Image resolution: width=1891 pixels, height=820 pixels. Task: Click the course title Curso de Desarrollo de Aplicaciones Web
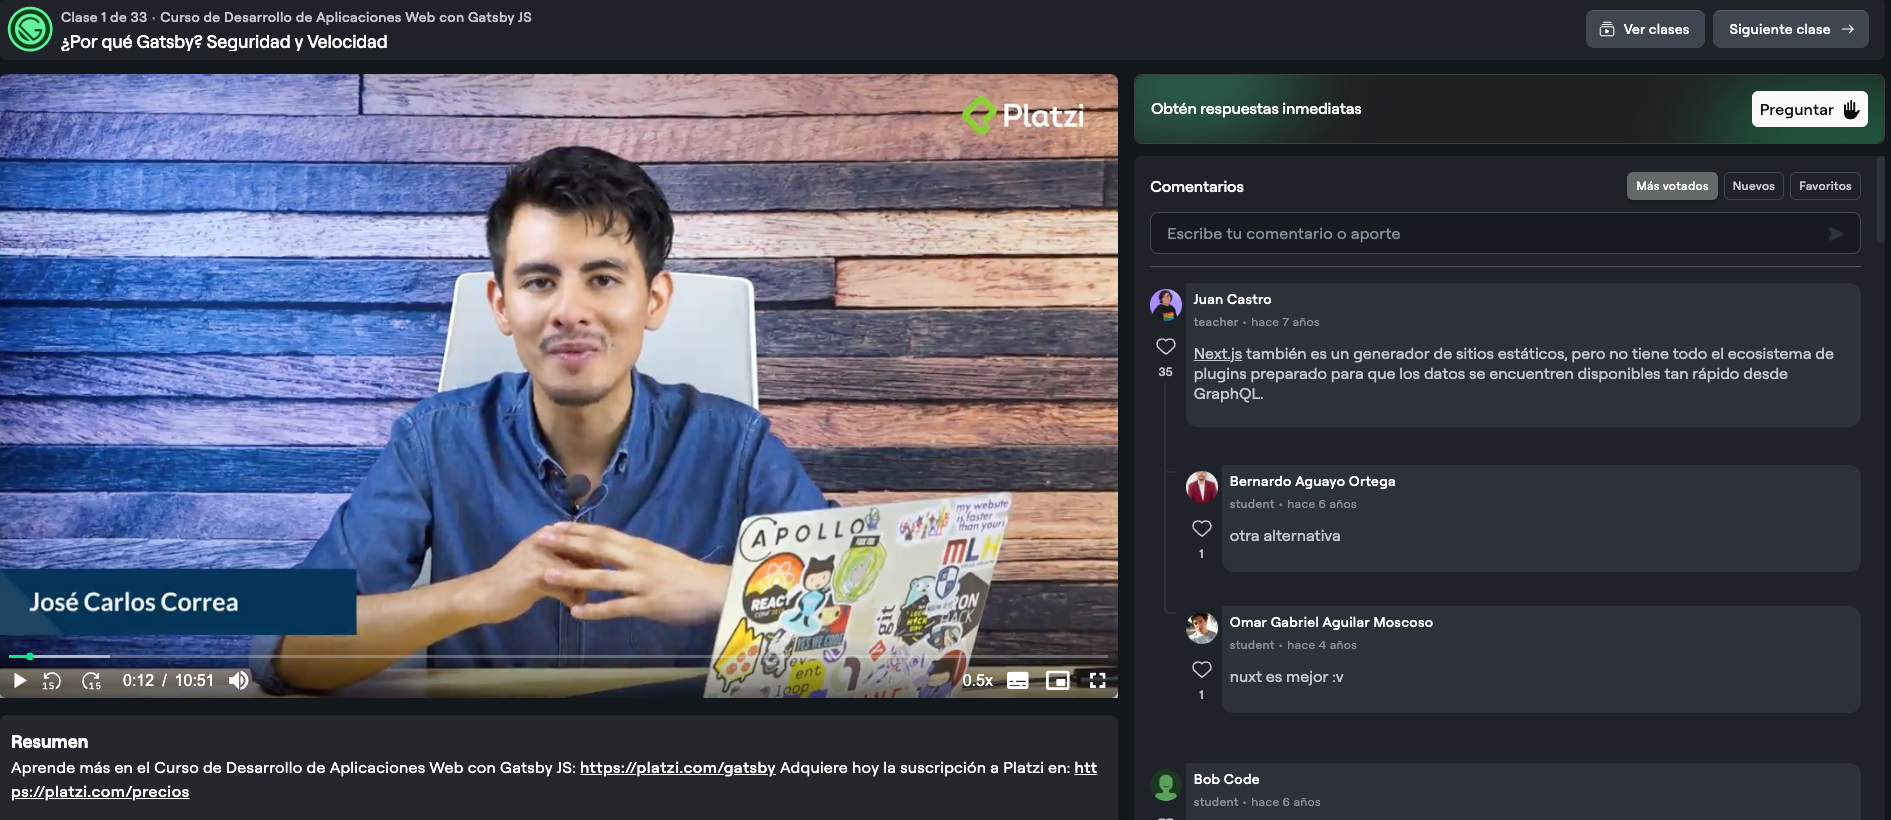(x=346, y=17)
